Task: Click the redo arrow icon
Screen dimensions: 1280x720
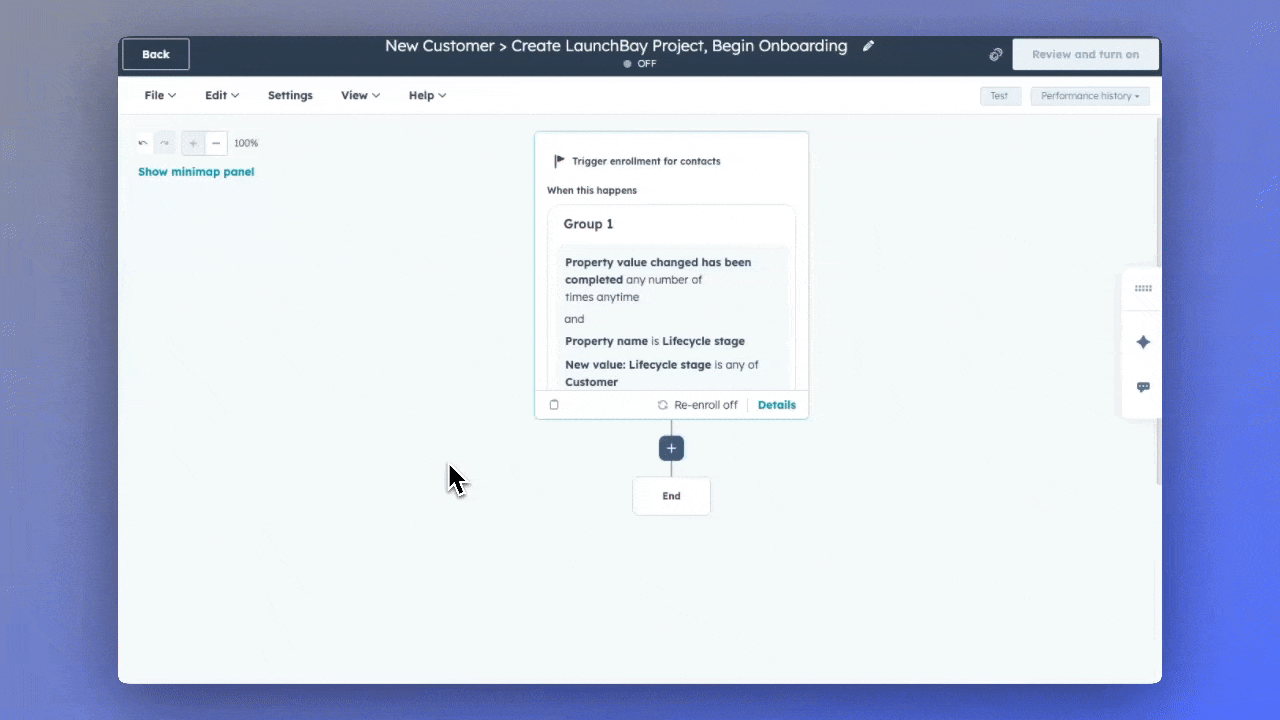Action: pos(165,143)
